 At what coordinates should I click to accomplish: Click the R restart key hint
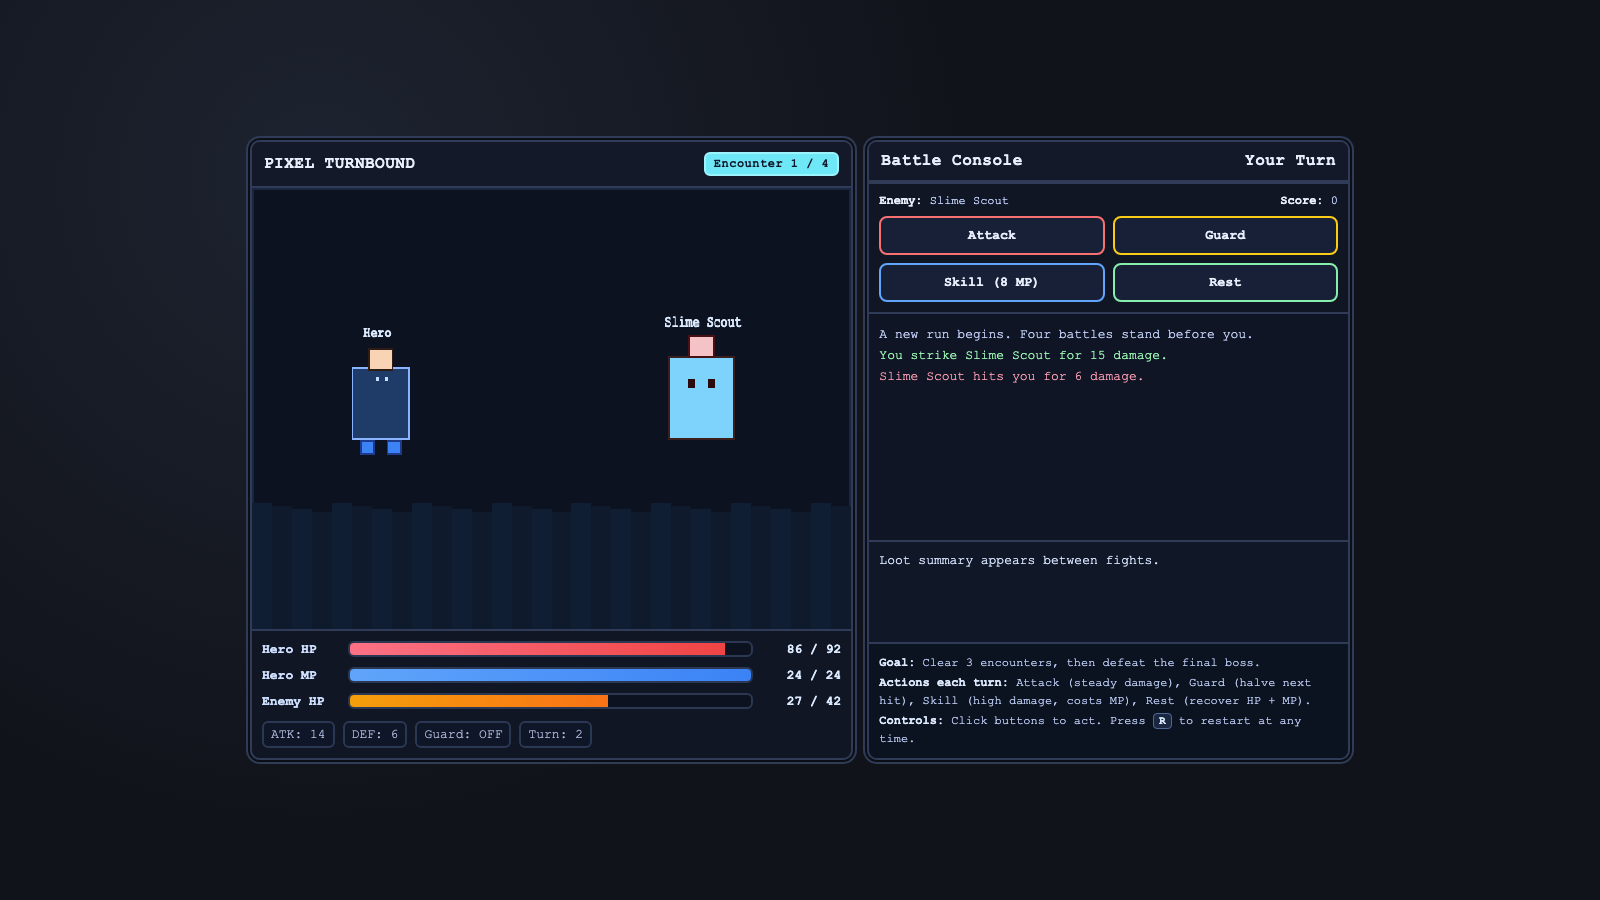point(1162,721)
